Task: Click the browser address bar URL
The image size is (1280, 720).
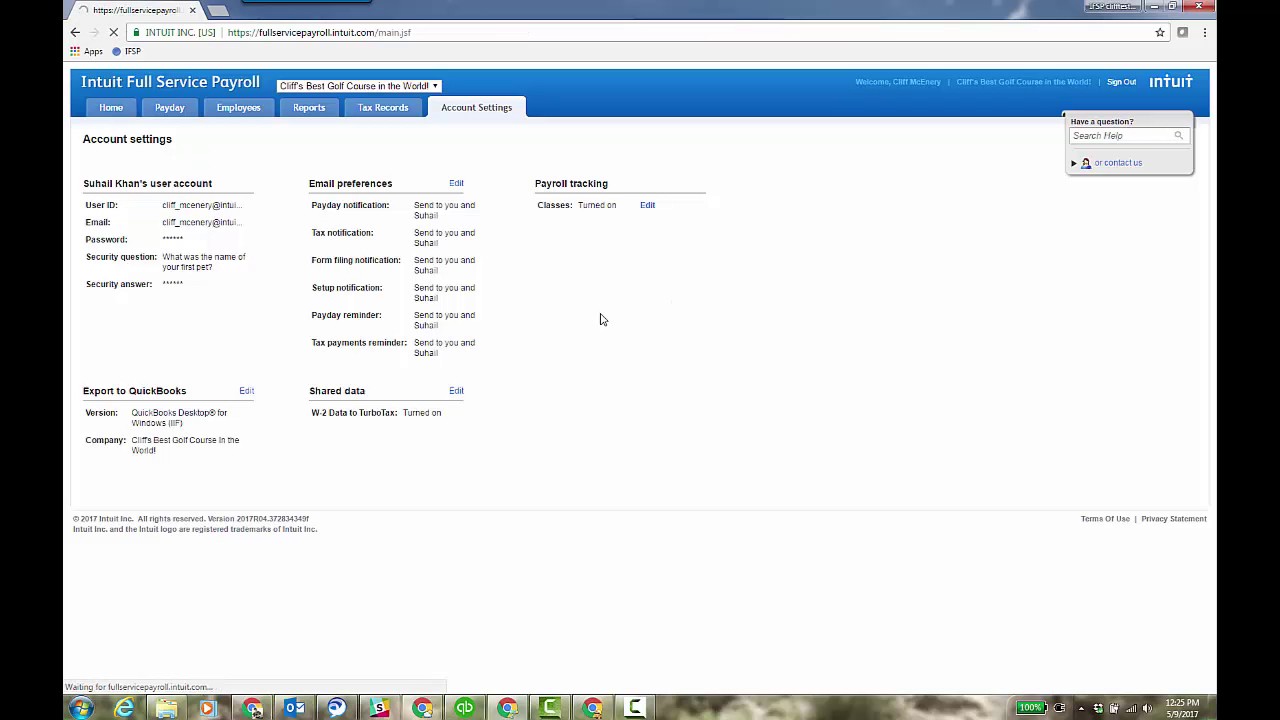Action: 319,32
